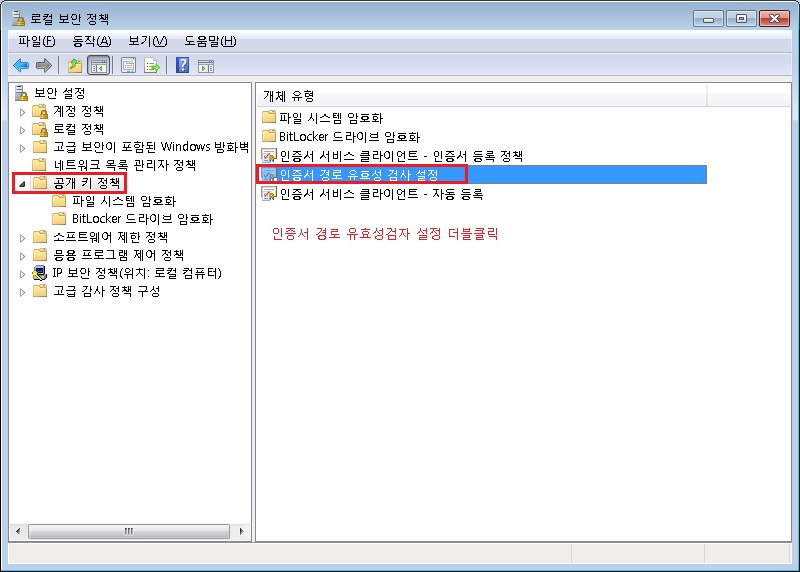Toggle the Action pane toolbar icon
The height and width of the screenshot is (572, 800).
point(206,66)
